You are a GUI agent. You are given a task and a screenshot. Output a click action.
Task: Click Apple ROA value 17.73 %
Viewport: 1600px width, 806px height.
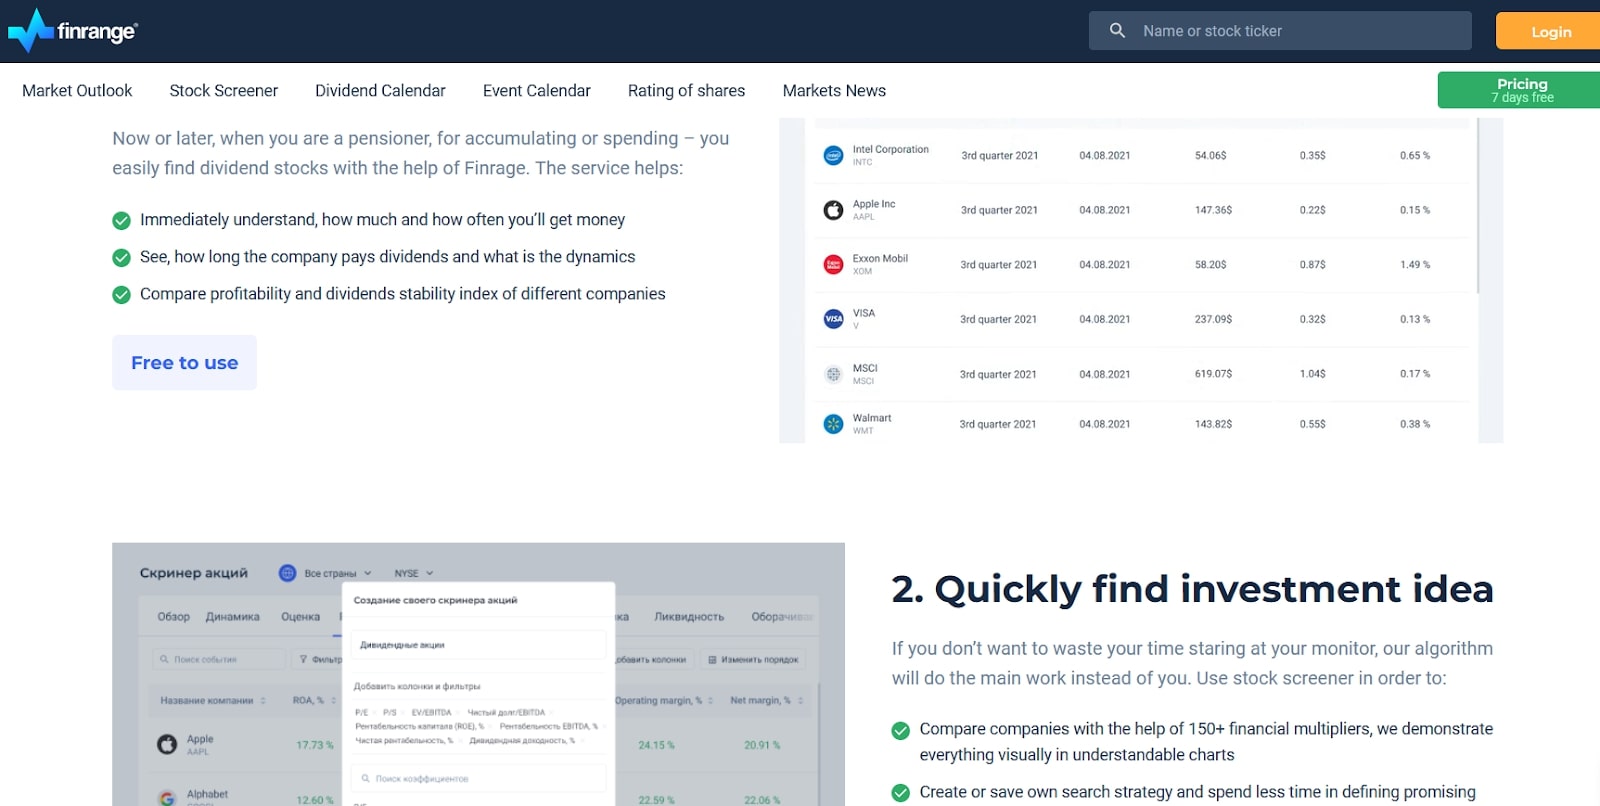315,745
